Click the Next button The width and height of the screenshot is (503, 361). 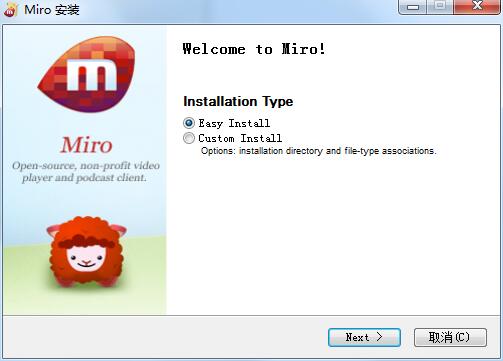tap(364, 337)
